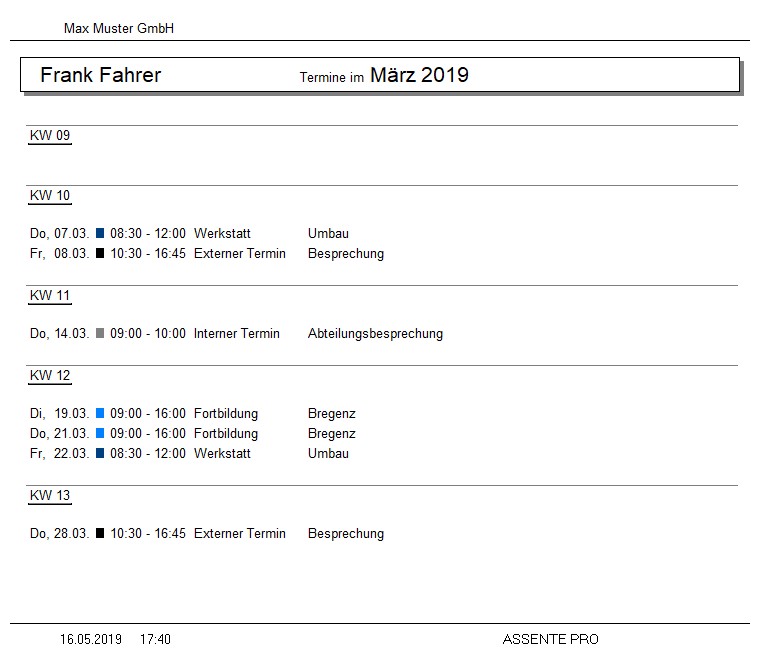Click time 09:00 - 16:00 on 19.03.

(x=148, y=413)
